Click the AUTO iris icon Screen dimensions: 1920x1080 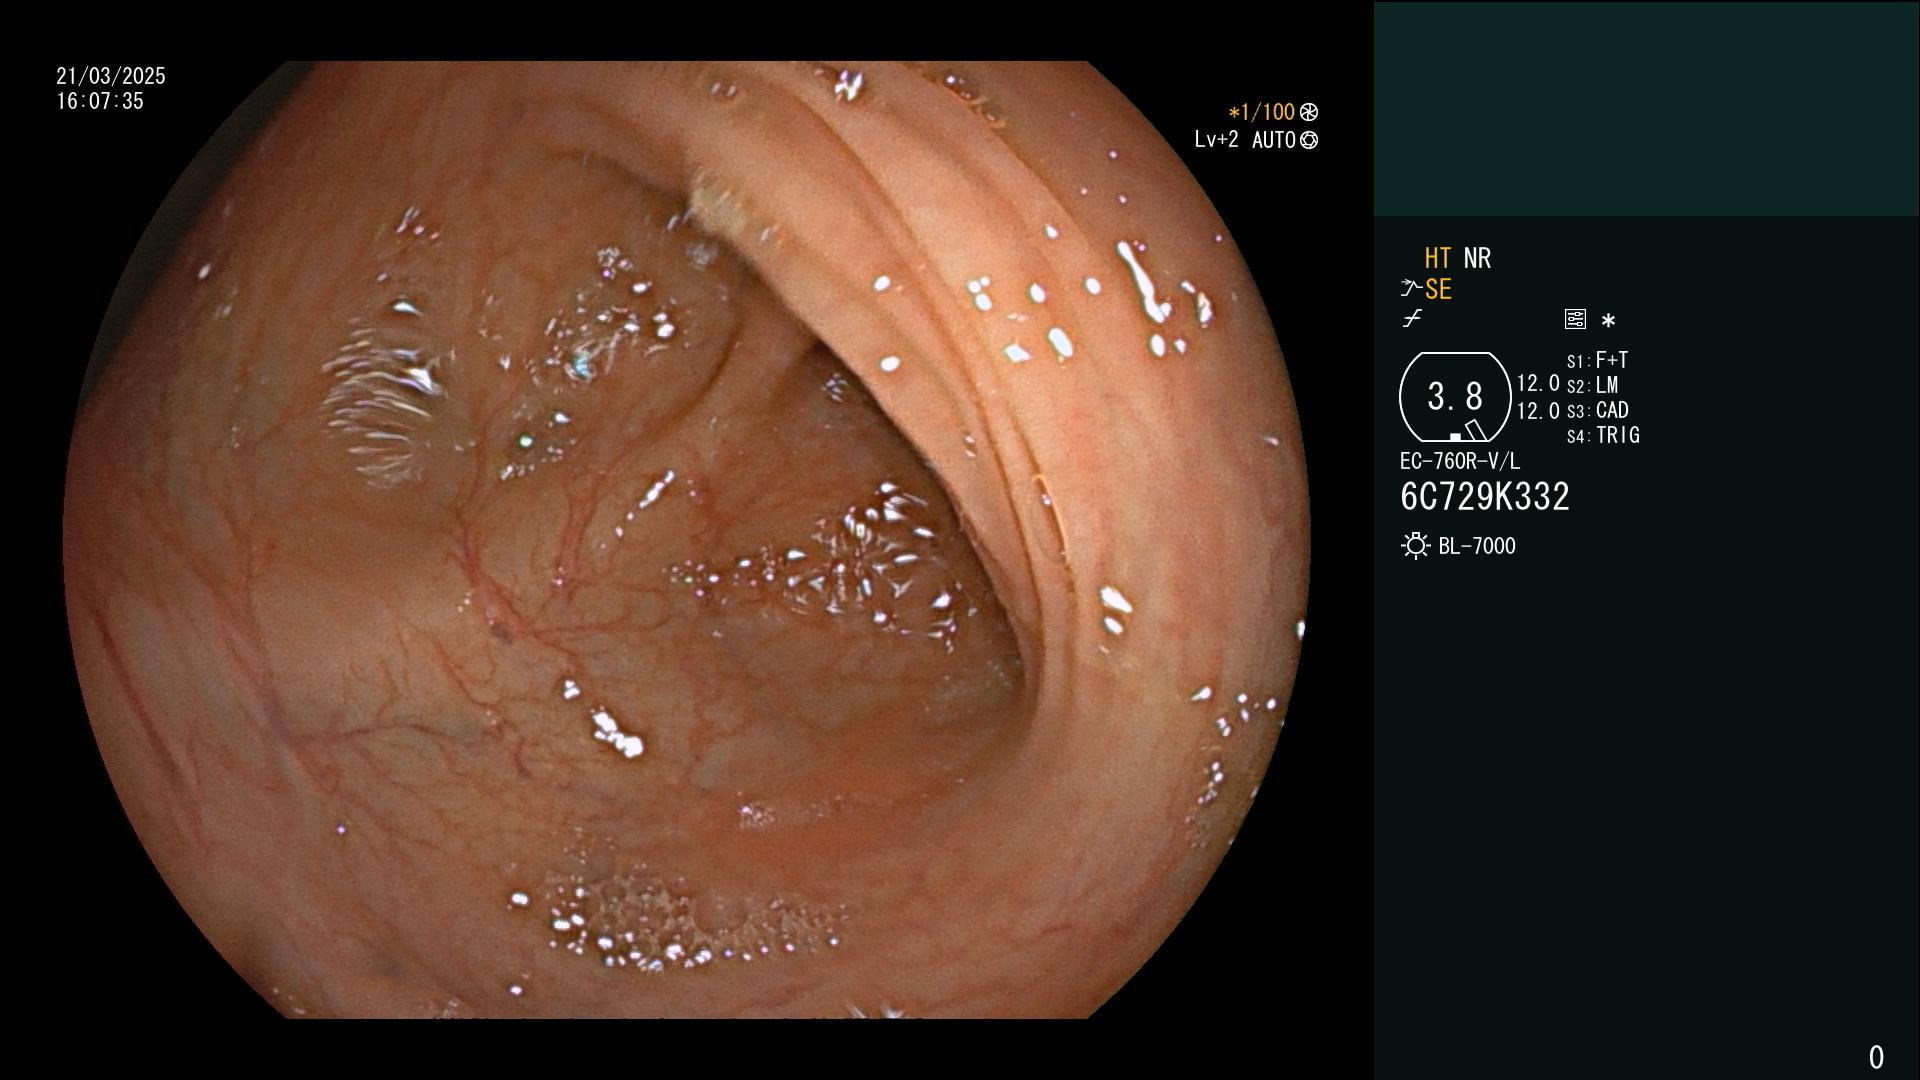point(1308,140)
